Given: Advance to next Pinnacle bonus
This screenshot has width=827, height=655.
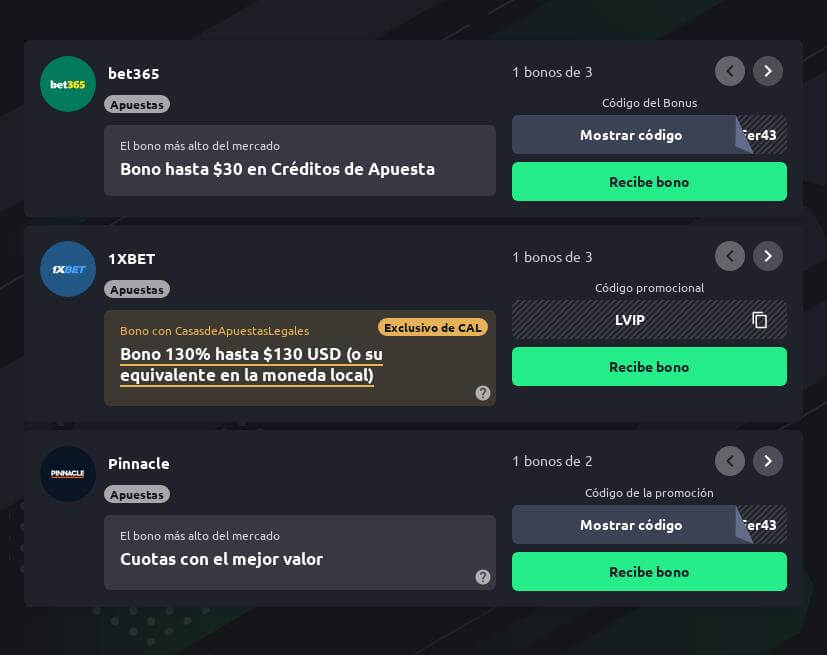Looking at the screenshot, I should [768, 461].
